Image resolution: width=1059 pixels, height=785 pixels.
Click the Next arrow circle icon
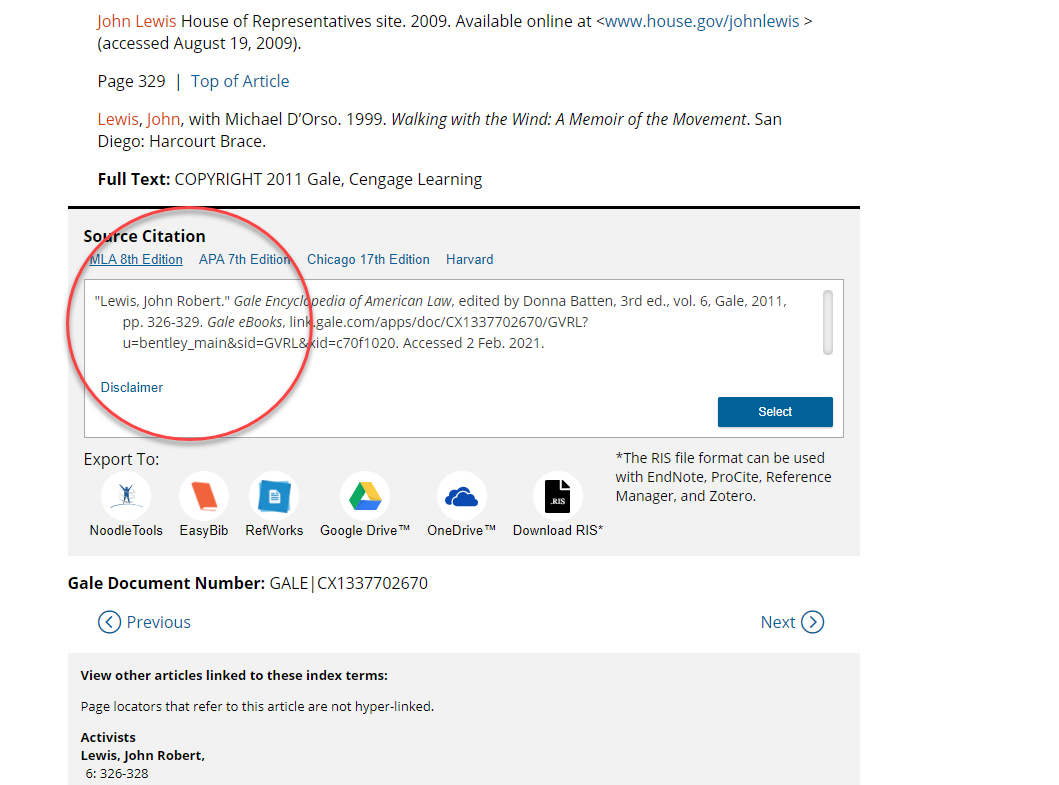coord(812,622)
